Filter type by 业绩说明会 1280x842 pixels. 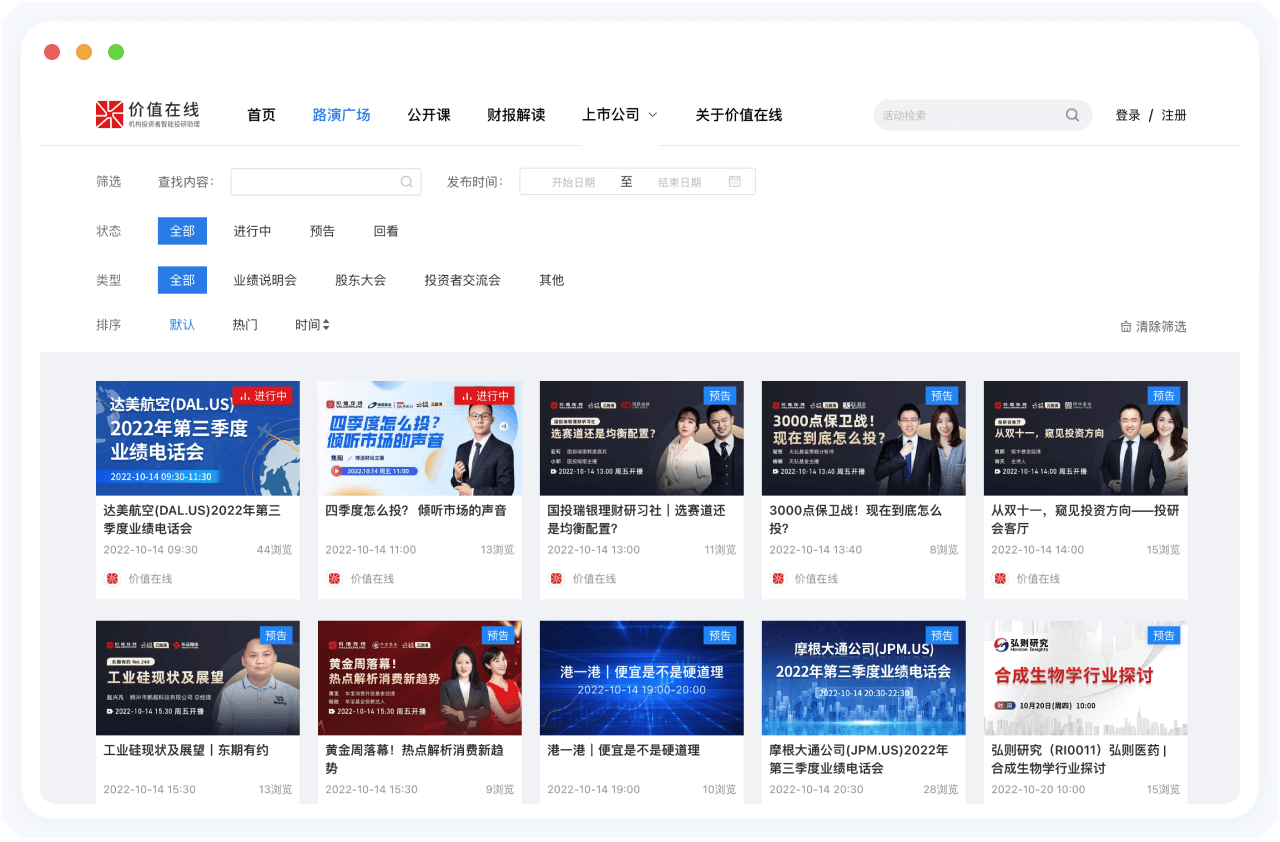coord(265,280)
